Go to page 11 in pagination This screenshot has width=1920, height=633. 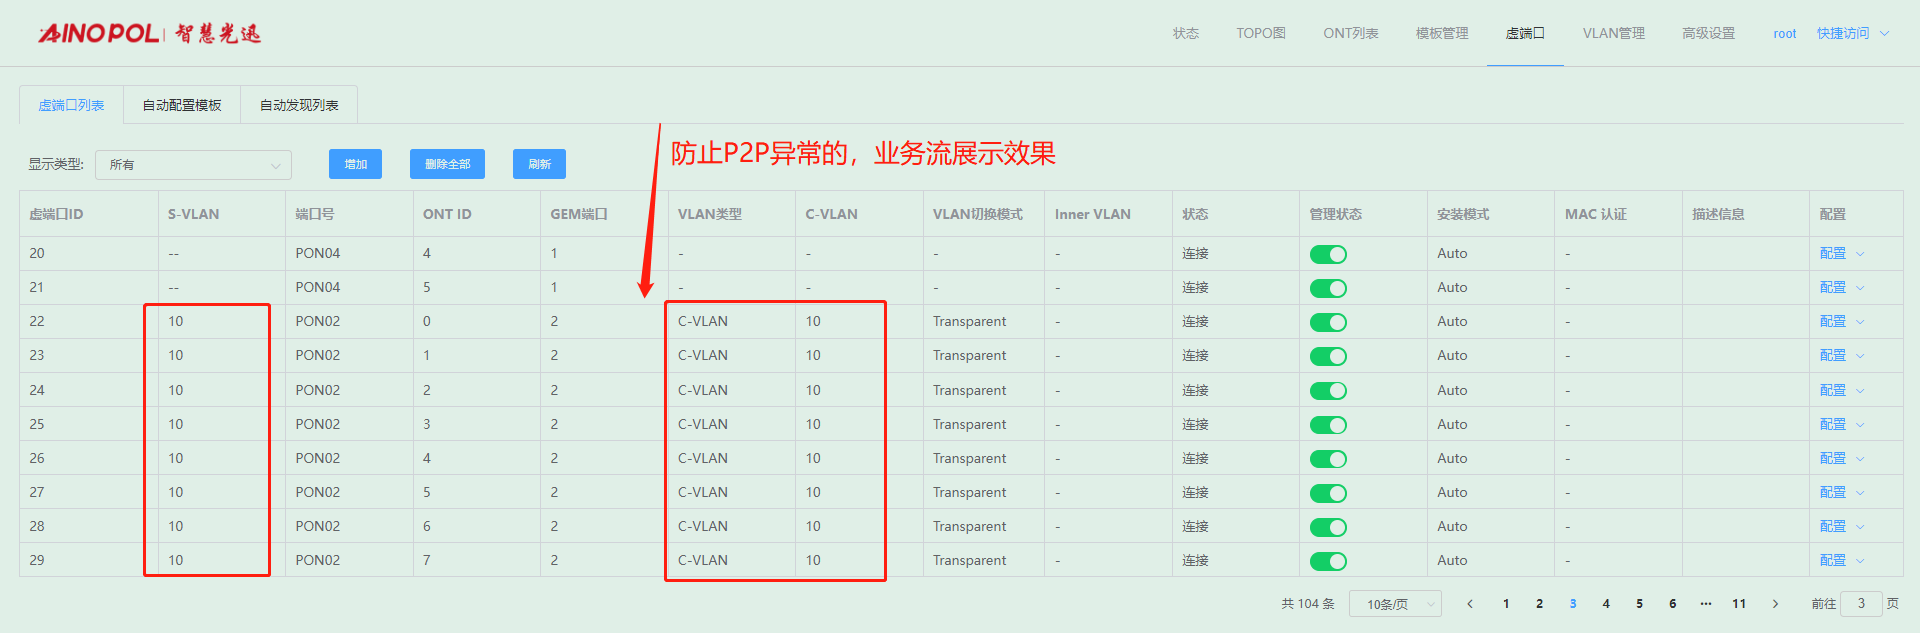1739,604
